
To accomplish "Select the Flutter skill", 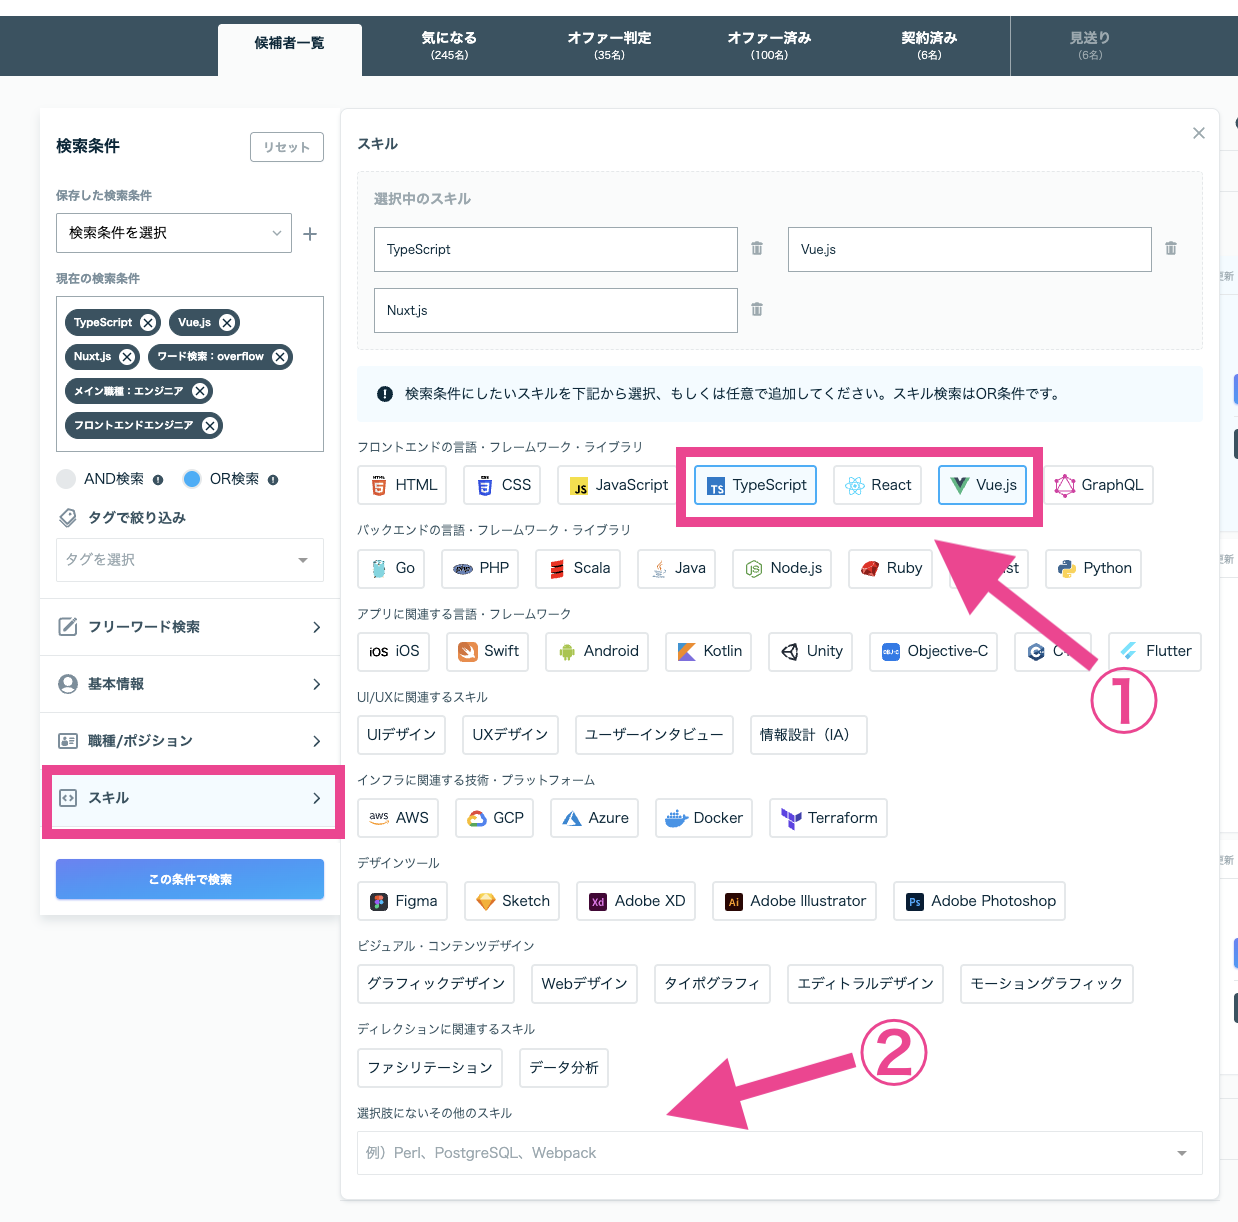I will pos(1155,651).
